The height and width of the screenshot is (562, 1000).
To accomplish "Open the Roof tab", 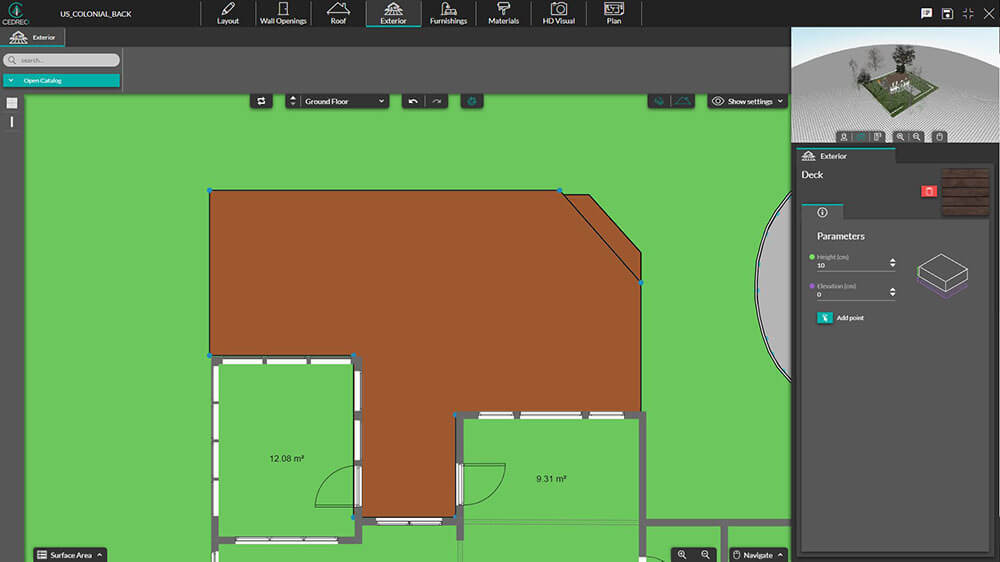I will point(338,13).
